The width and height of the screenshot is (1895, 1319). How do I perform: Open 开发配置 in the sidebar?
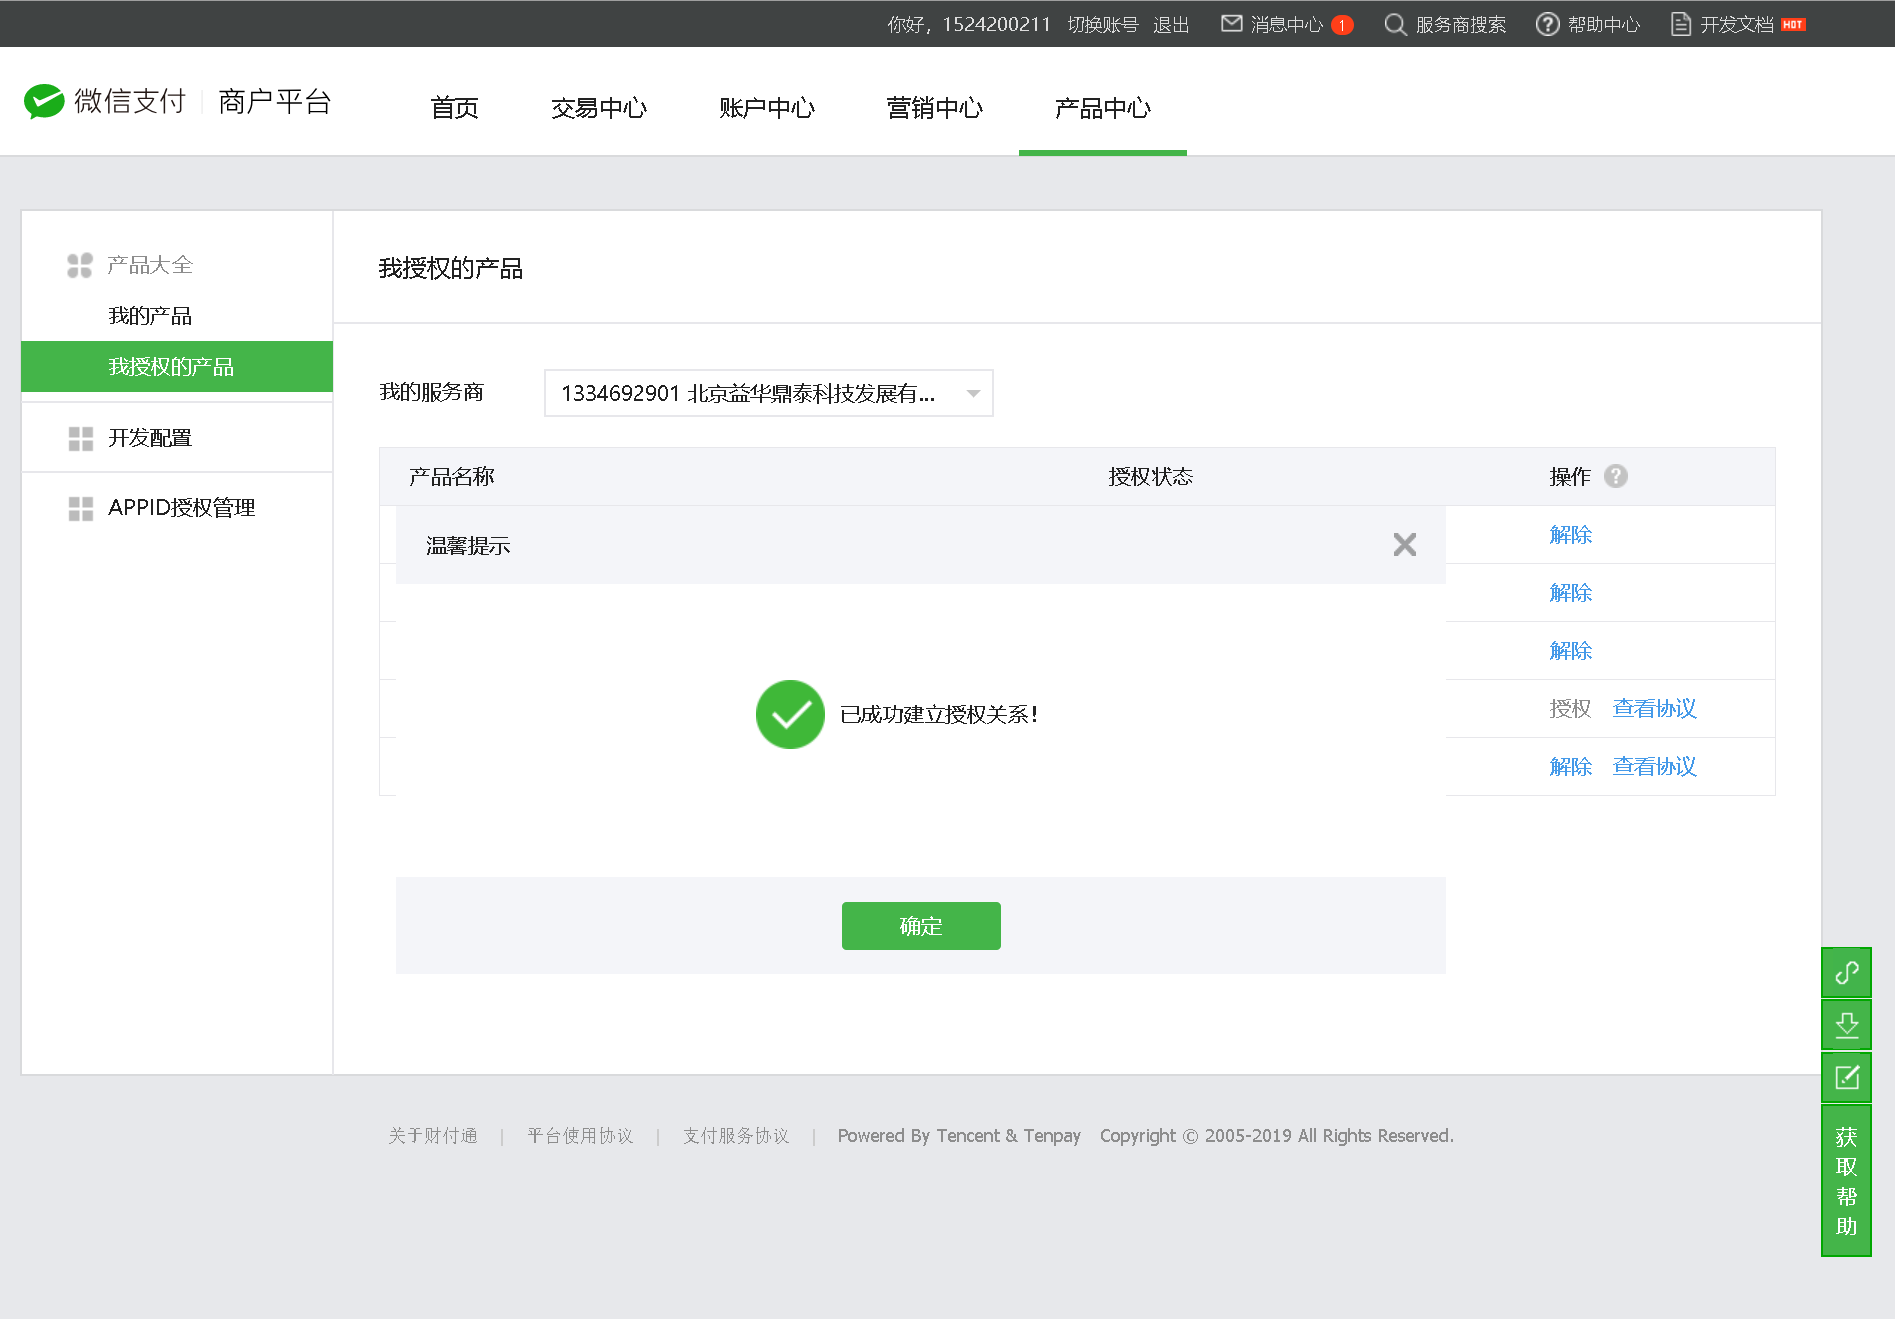(x=150, y=438)
